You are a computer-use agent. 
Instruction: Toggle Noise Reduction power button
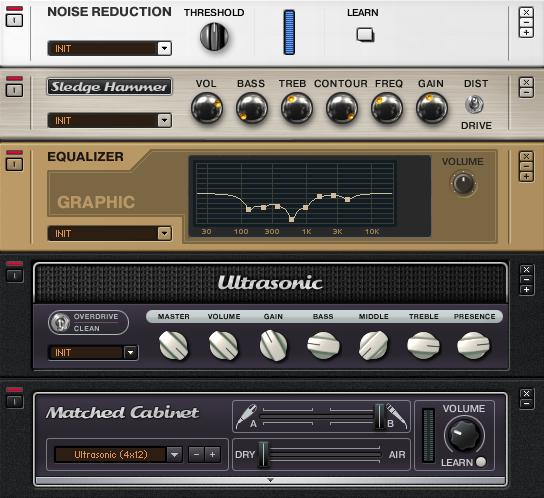pos(15,20)
